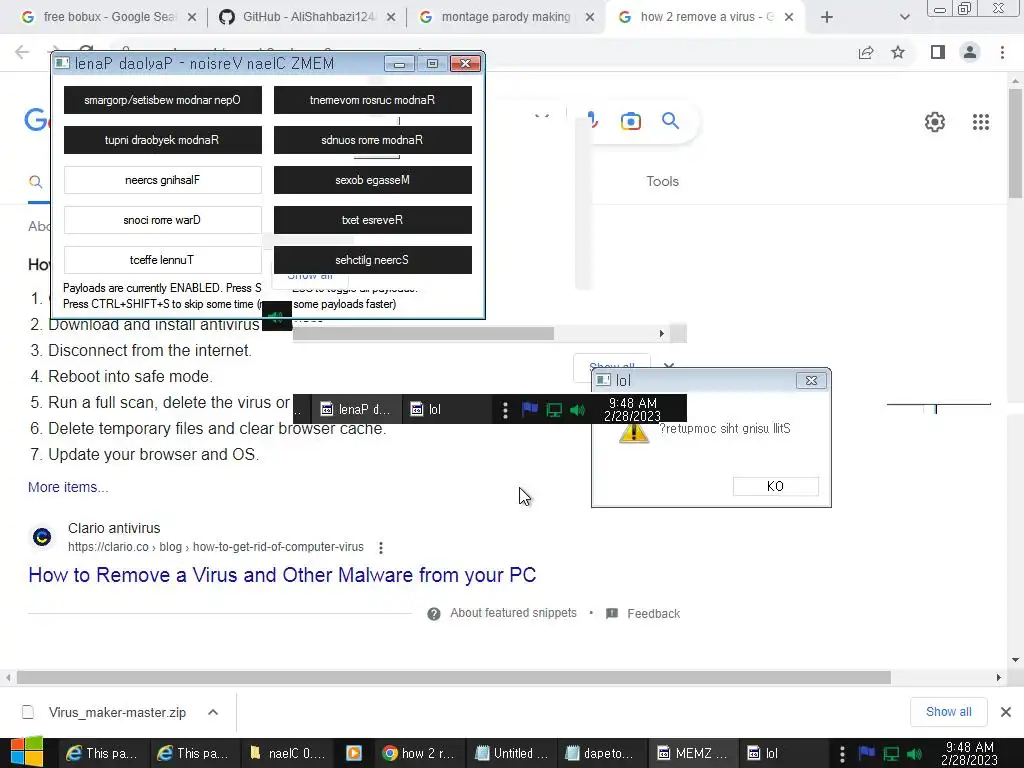Expand hidden icons in duplicated floating taskbar

[505, 409]
